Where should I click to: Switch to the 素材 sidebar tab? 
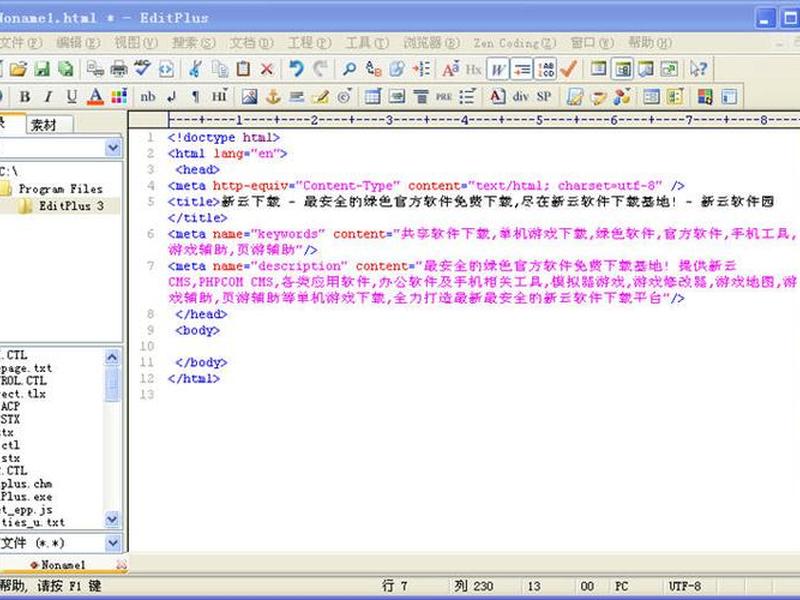tap(49, 124)
